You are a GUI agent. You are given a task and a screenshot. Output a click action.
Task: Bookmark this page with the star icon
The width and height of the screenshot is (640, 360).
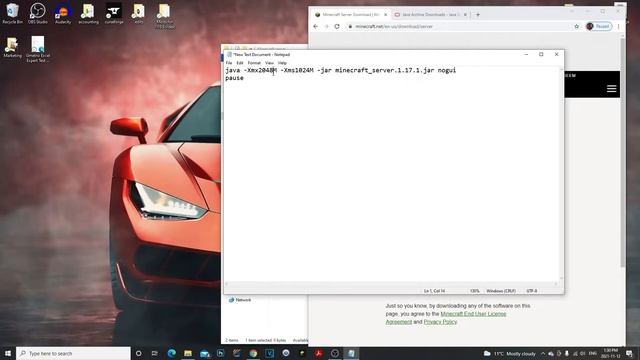(x=576, y=26)
